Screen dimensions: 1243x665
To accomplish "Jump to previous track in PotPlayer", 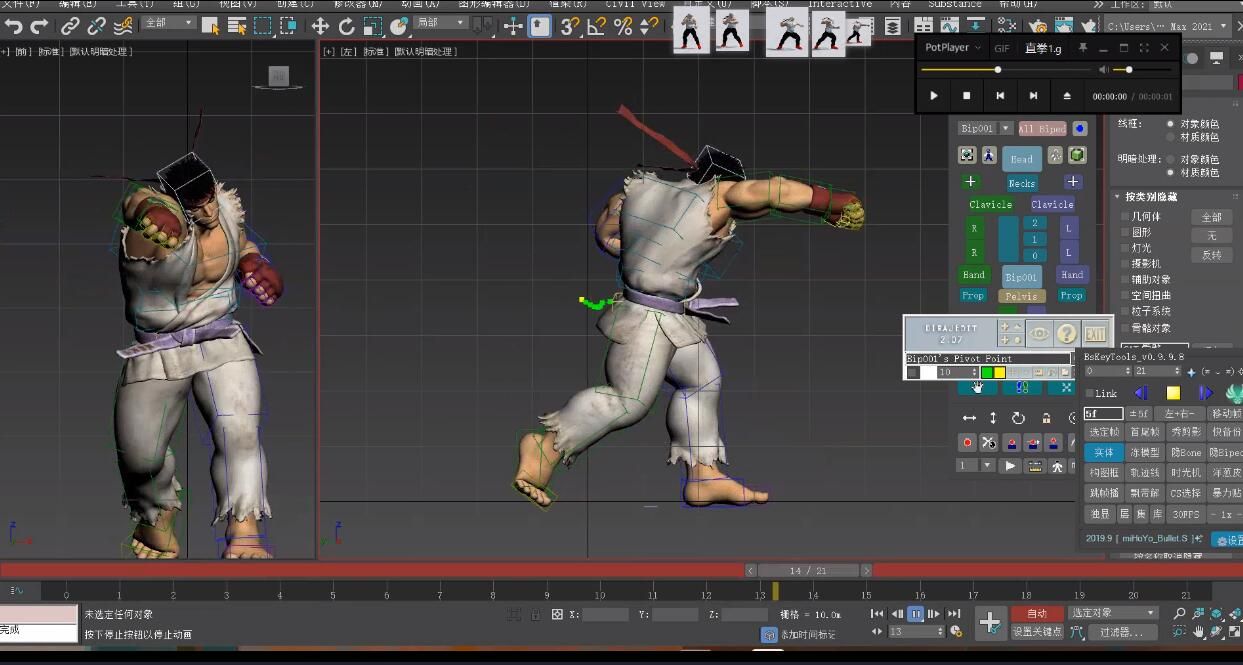I will tap(1000, 96).
